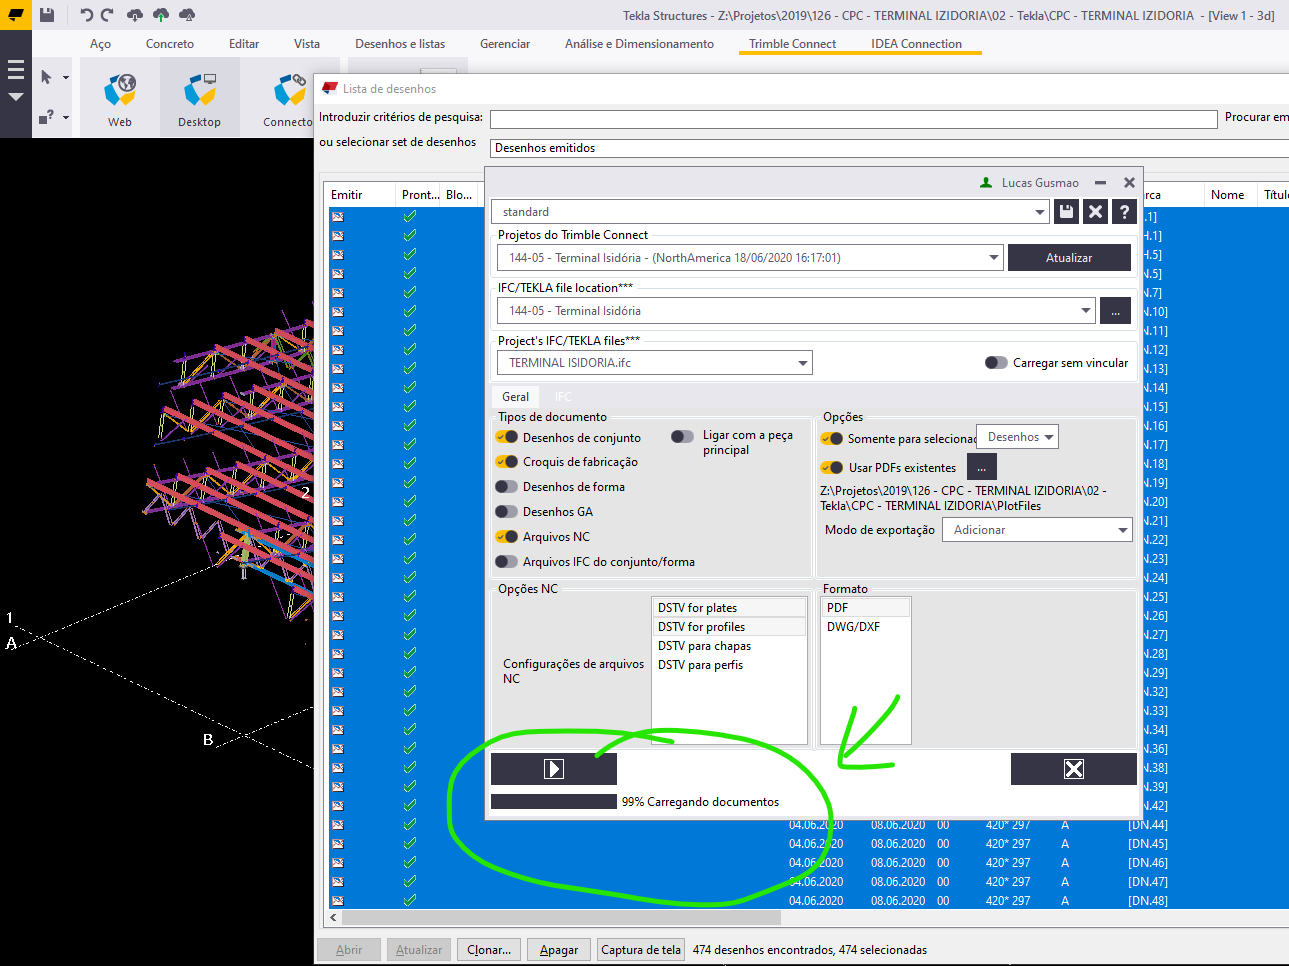This screenshot has height=966, width=1289.
Task: Start export with the play arrow button
Action: 553,768
